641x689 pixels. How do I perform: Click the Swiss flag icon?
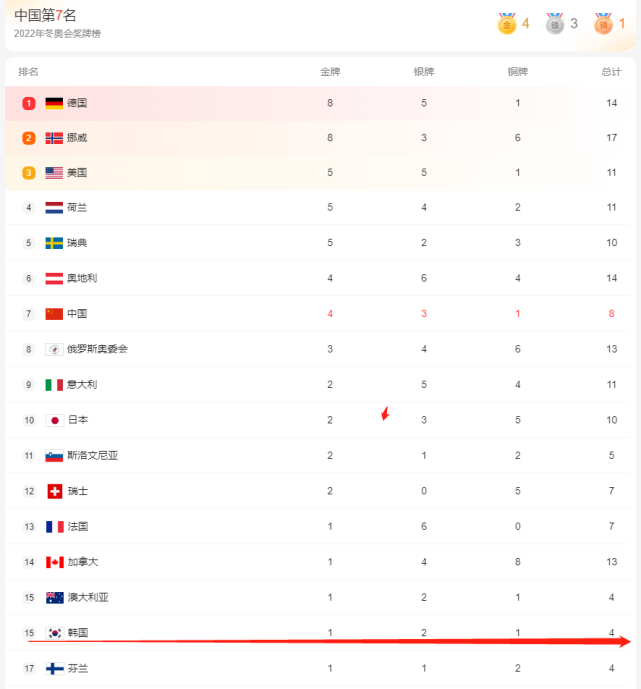(x=54, y=491)
